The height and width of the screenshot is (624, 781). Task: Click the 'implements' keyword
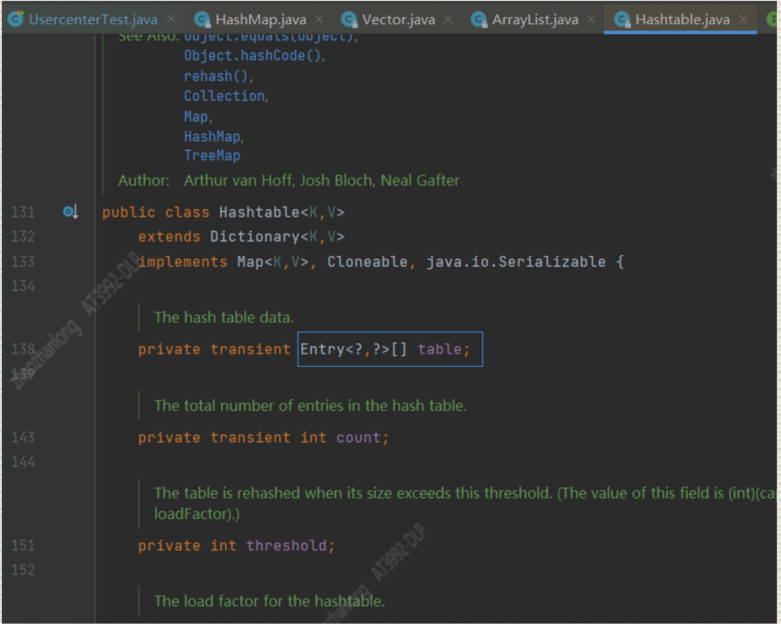click(x=182, y=262)
